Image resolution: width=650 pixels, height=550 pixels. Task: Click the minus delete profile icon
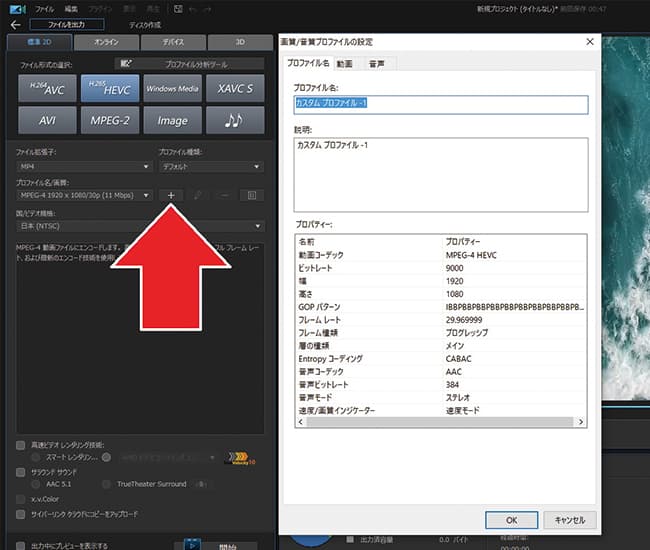(225, 195)
